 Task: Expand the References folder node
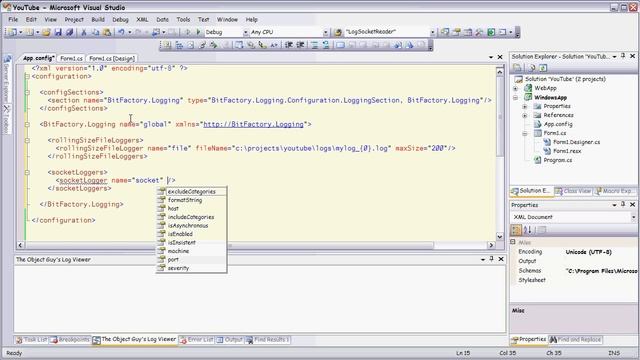[525, 116]
